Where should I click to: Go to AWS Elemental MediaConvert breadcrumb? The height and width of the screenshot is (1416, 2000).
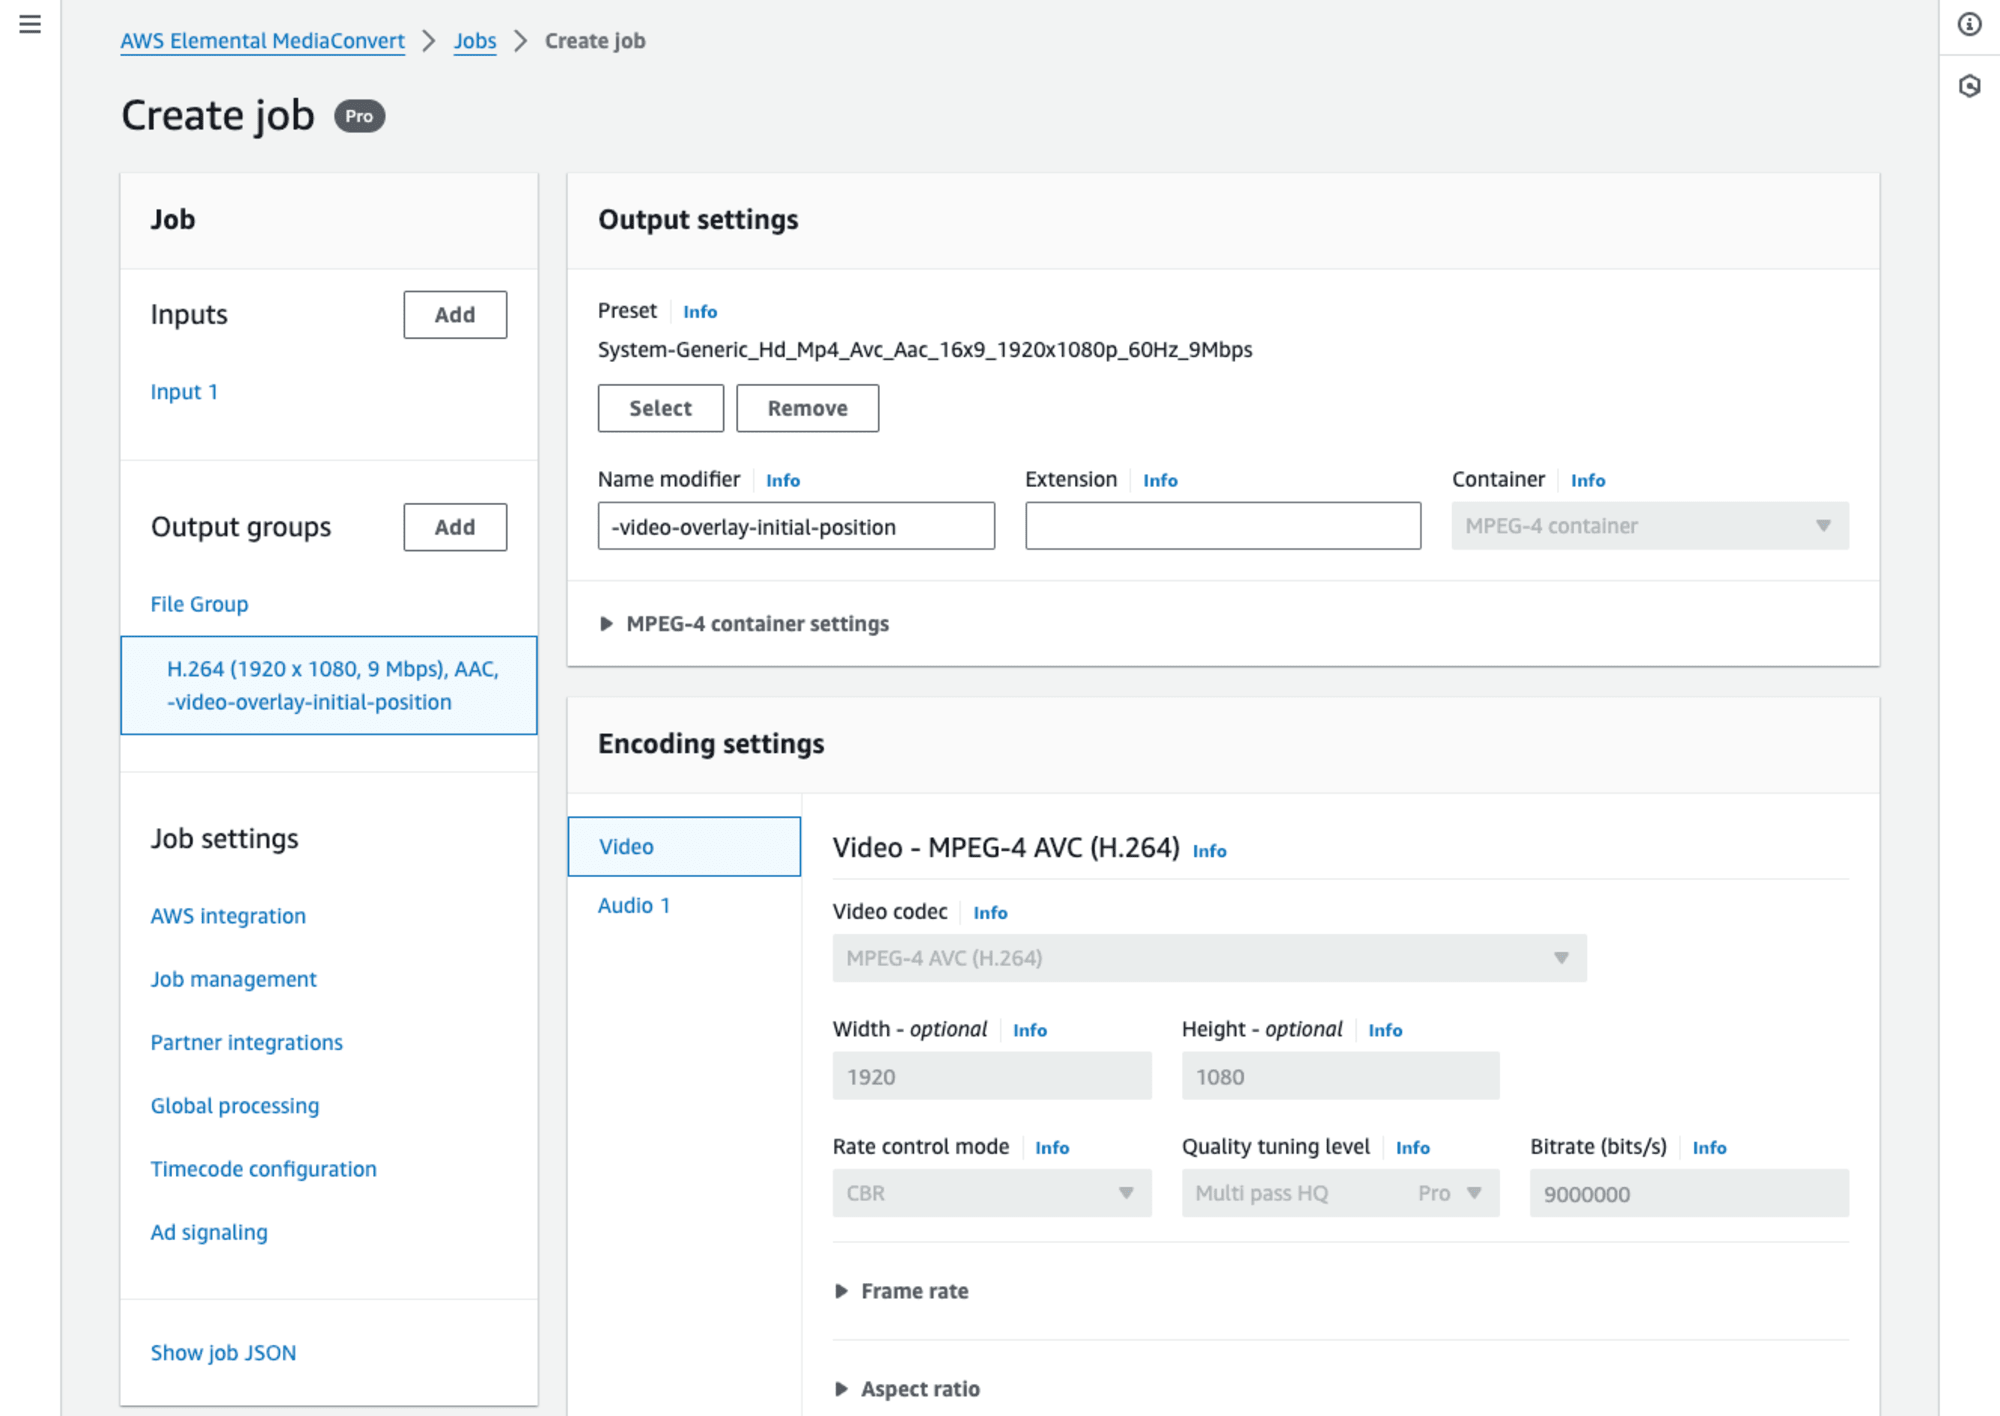pos(262,41)
